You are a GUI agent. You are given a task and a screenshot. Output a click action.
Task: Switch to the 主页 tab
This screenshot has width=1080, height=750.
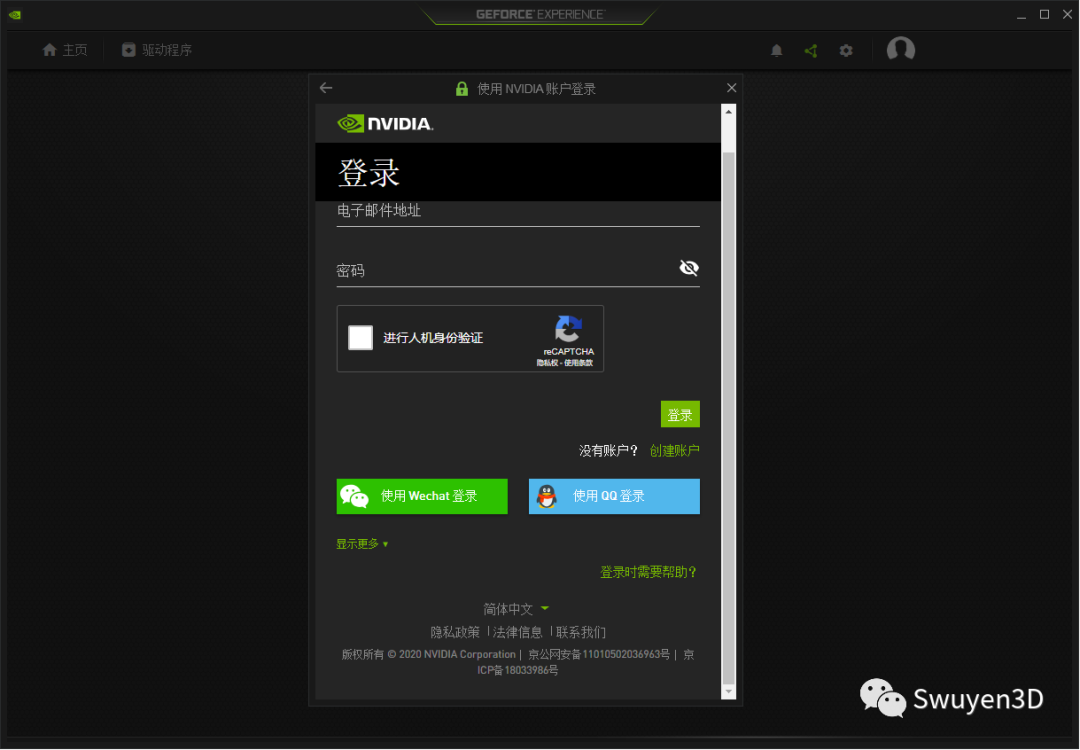pos(65,50)
